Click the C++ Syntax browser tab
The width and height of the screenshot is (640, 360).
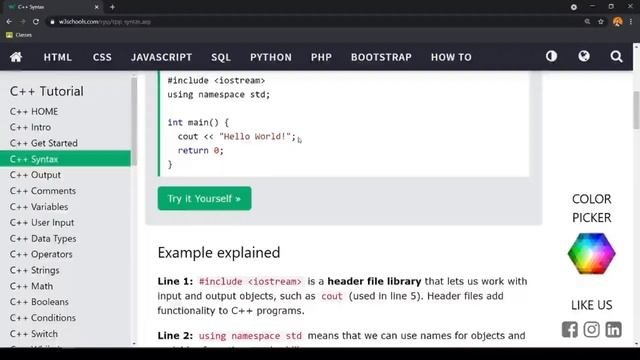click(x=53, y=7)
